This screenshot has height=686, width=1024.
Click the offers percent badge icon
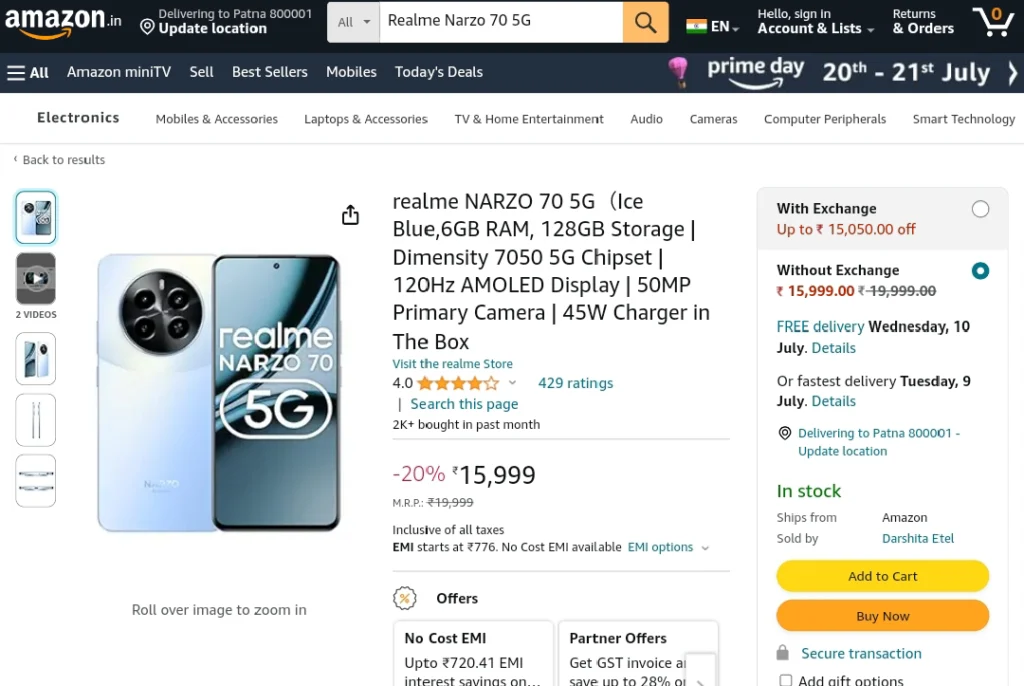click(405, 598)
